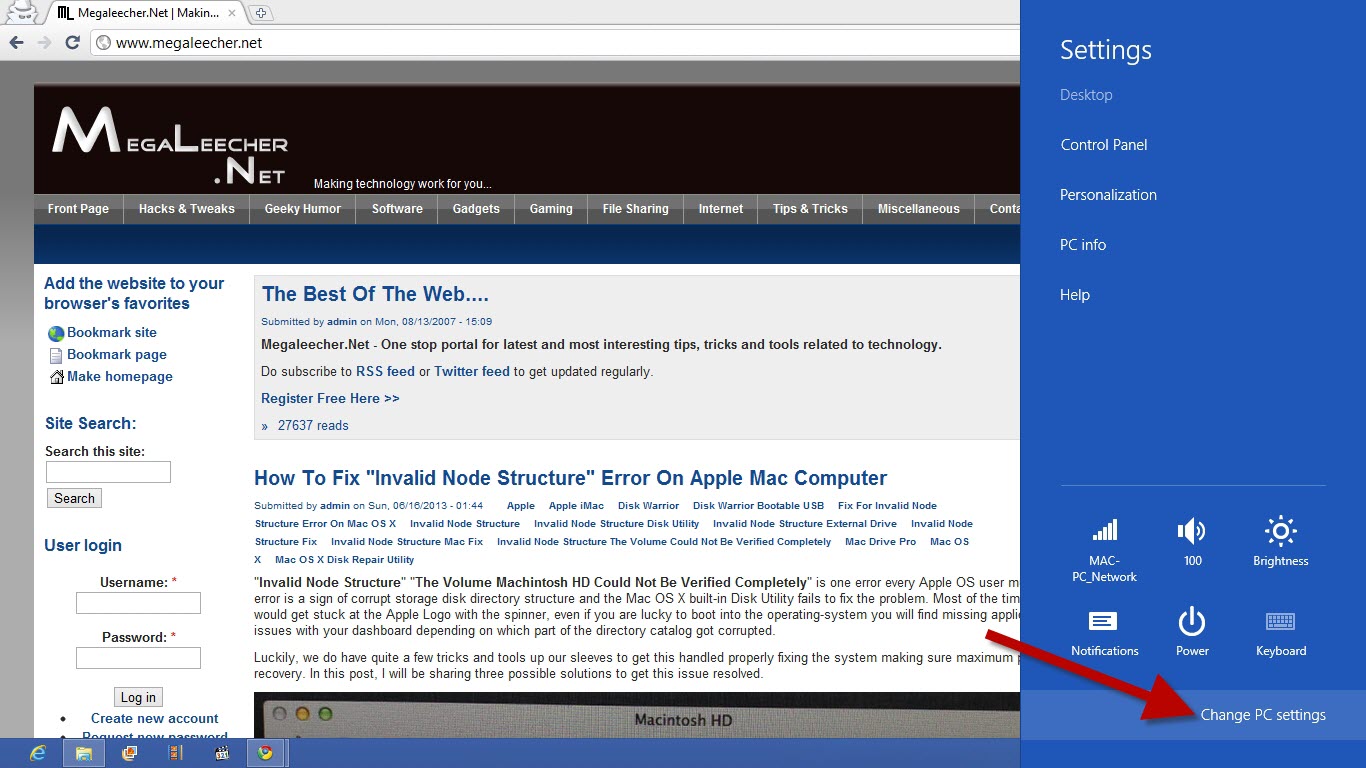Click the Apple iMac tag link
Screen dimensions: 1366x768
point(576,506)
